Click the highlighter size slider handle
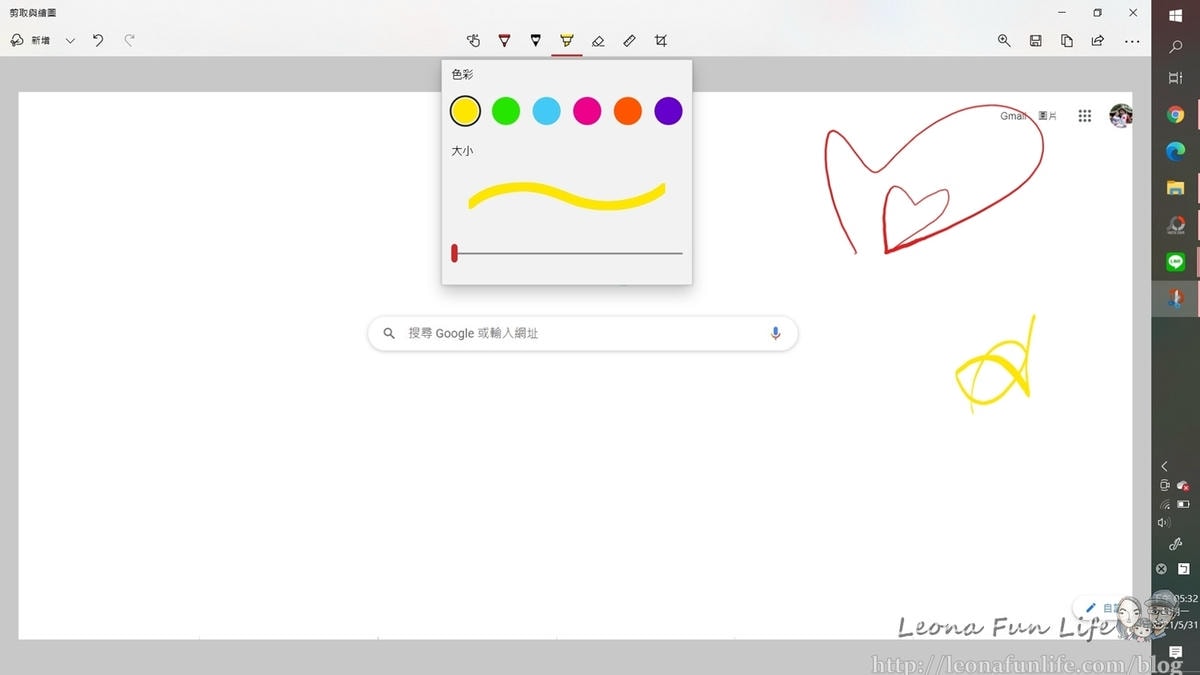 point(454,253)
